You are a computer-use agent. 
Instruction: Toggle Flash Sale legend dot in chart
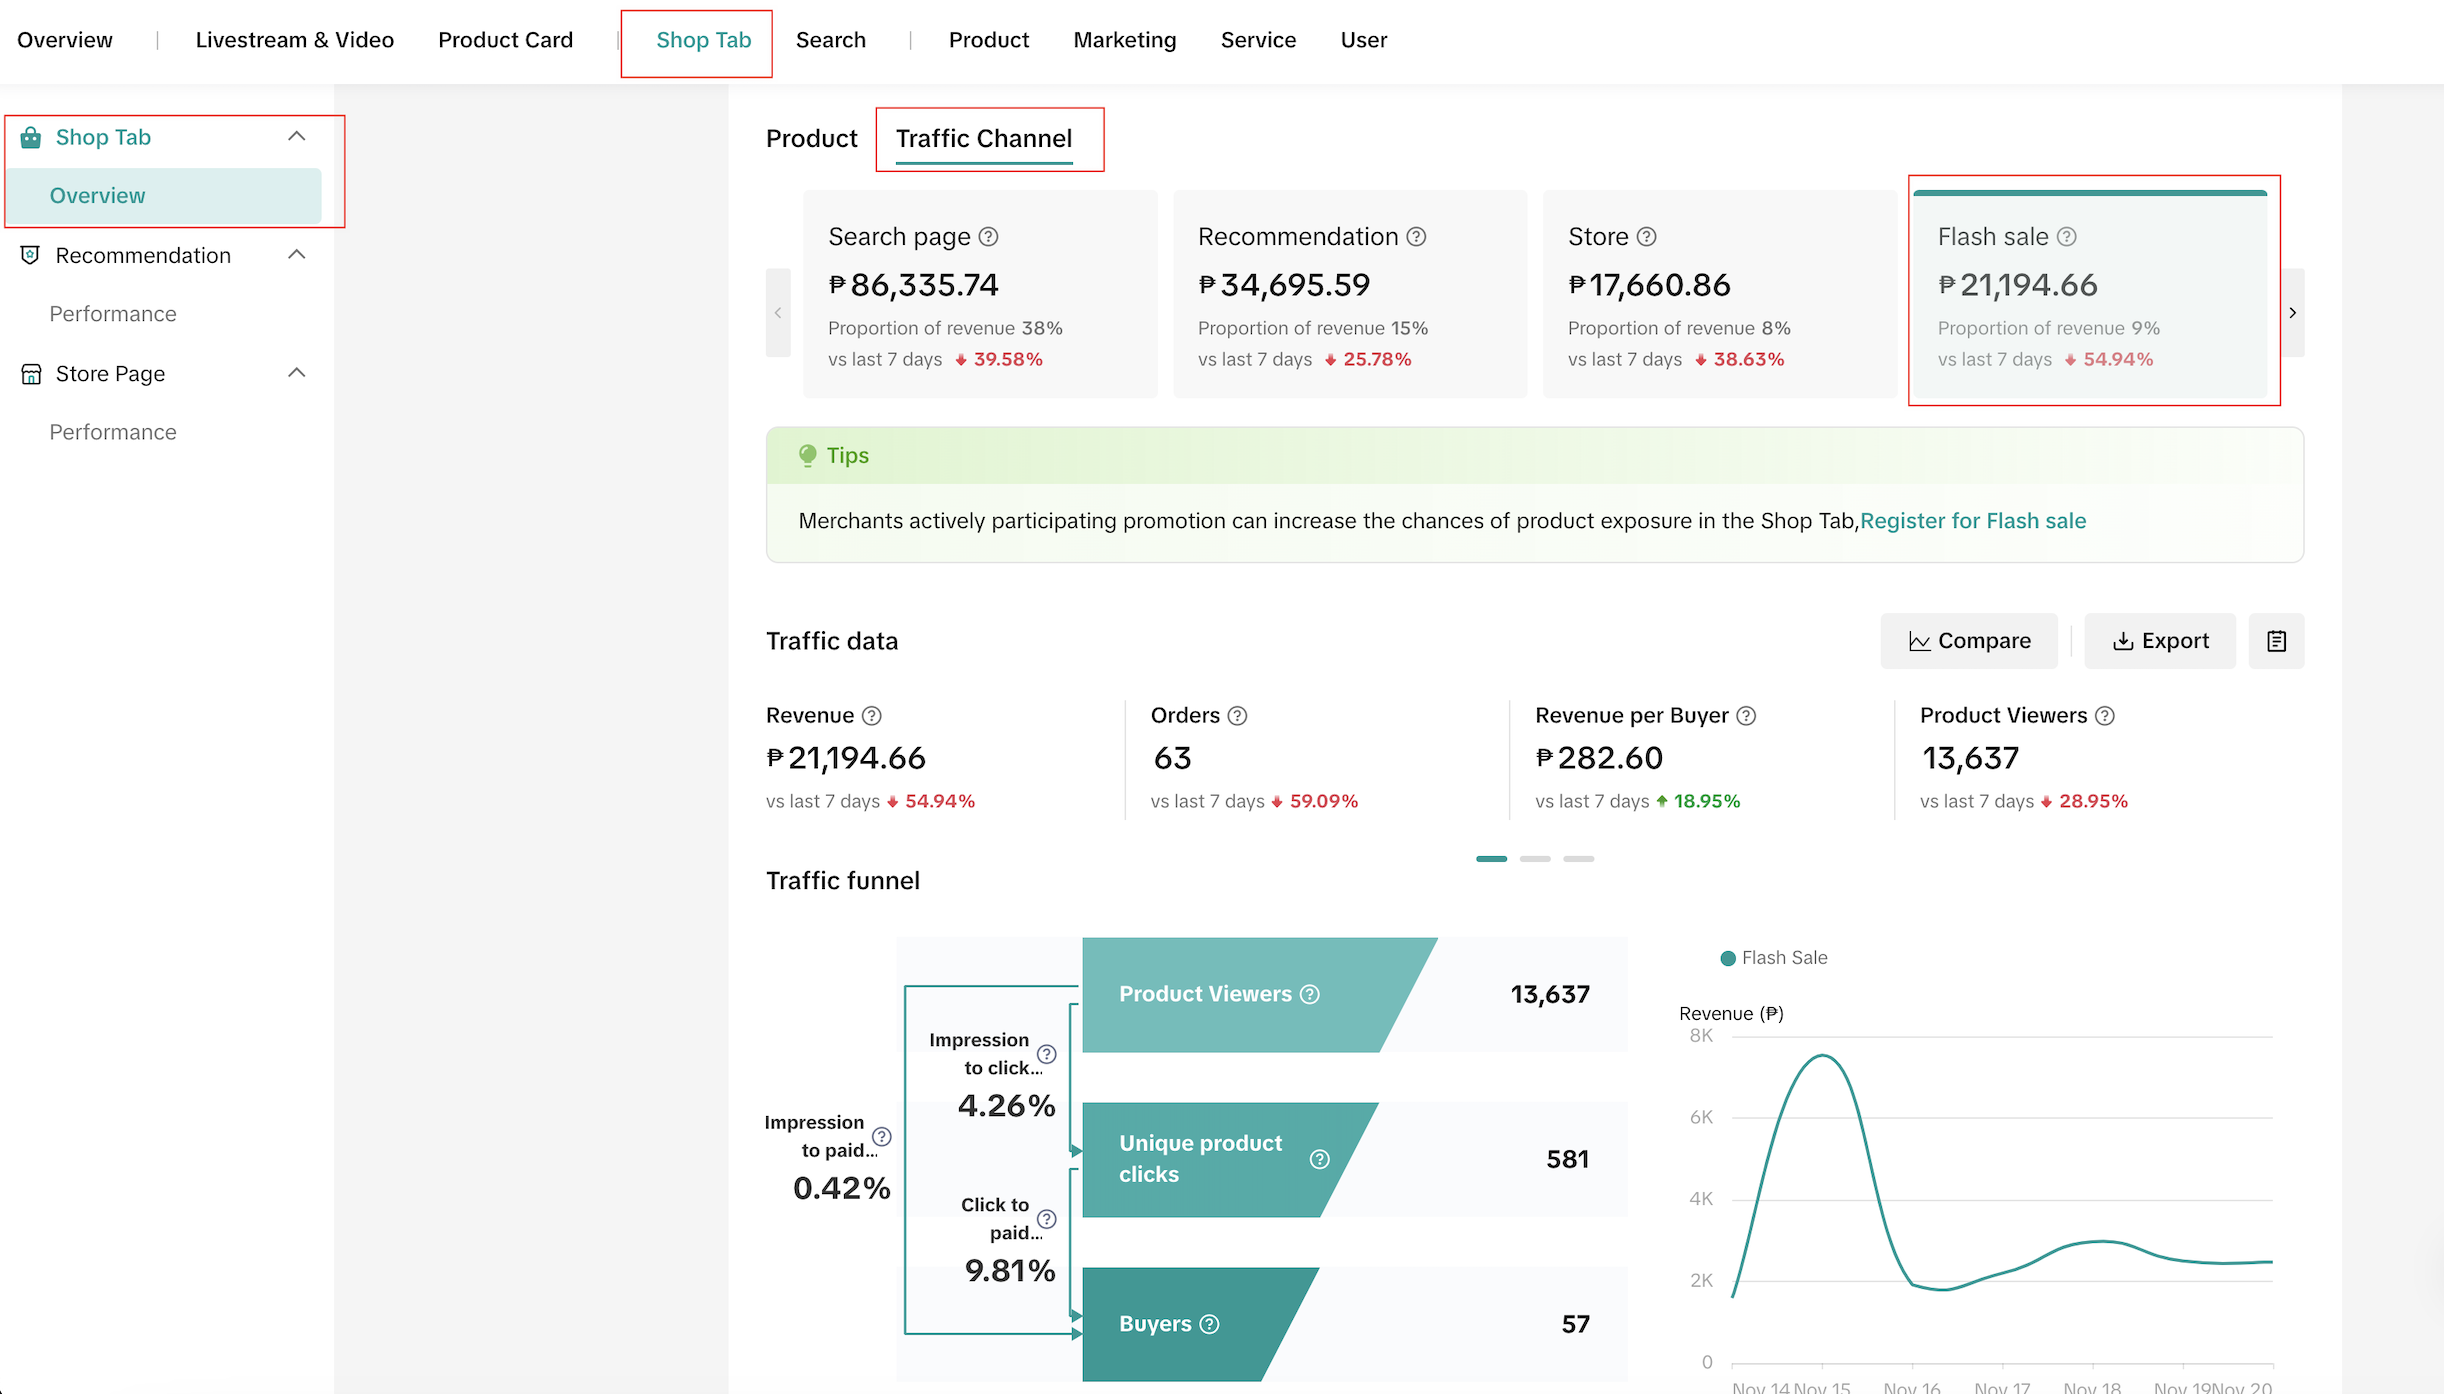1727,958
